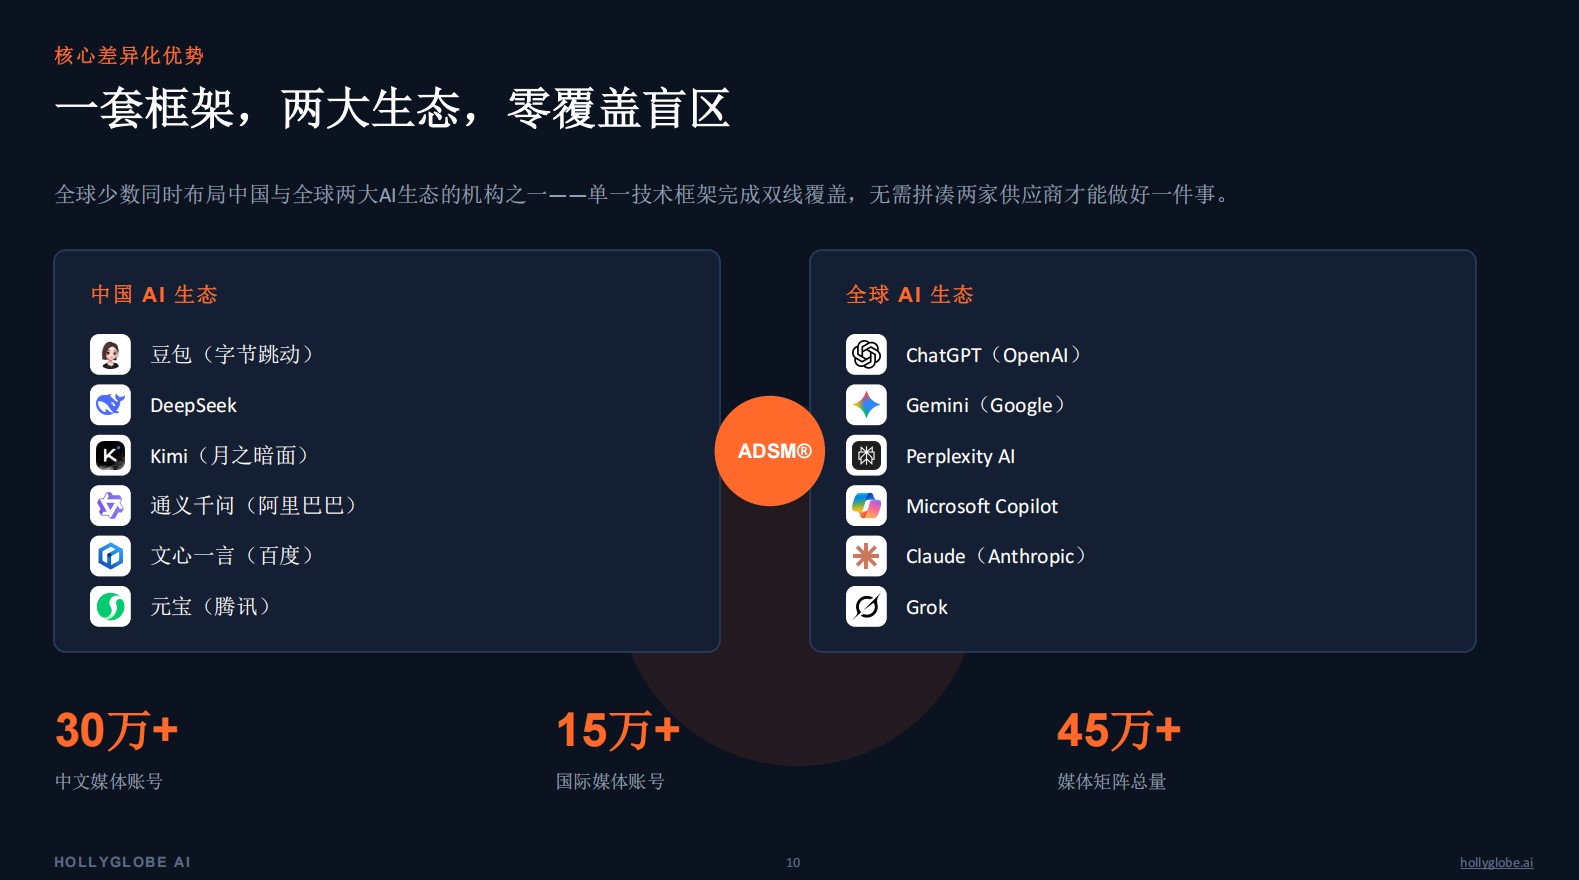Viewport: 1579px width, 880px height.
Task: Click the "HOLLYGLOBE AI" footer brand text
Action: [122, 862]
